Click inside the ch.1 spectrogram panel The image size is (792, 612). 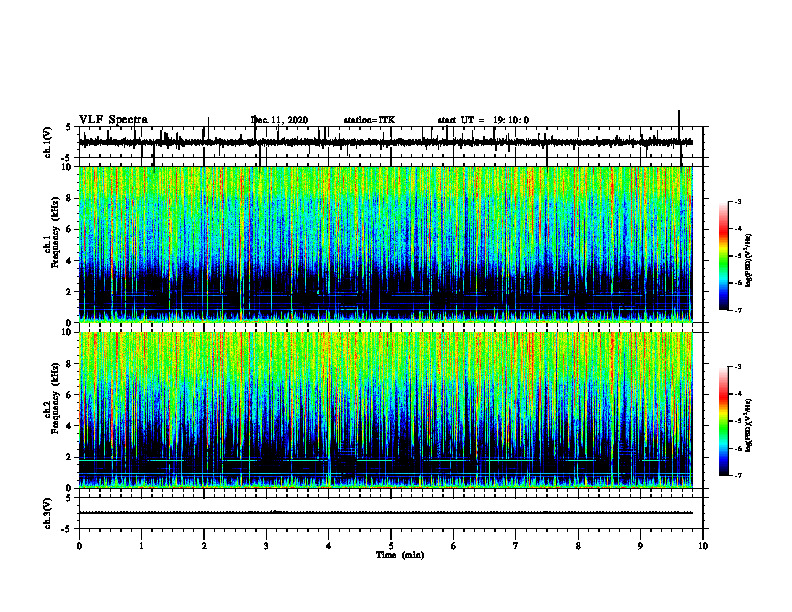click(x=385, y=244)
